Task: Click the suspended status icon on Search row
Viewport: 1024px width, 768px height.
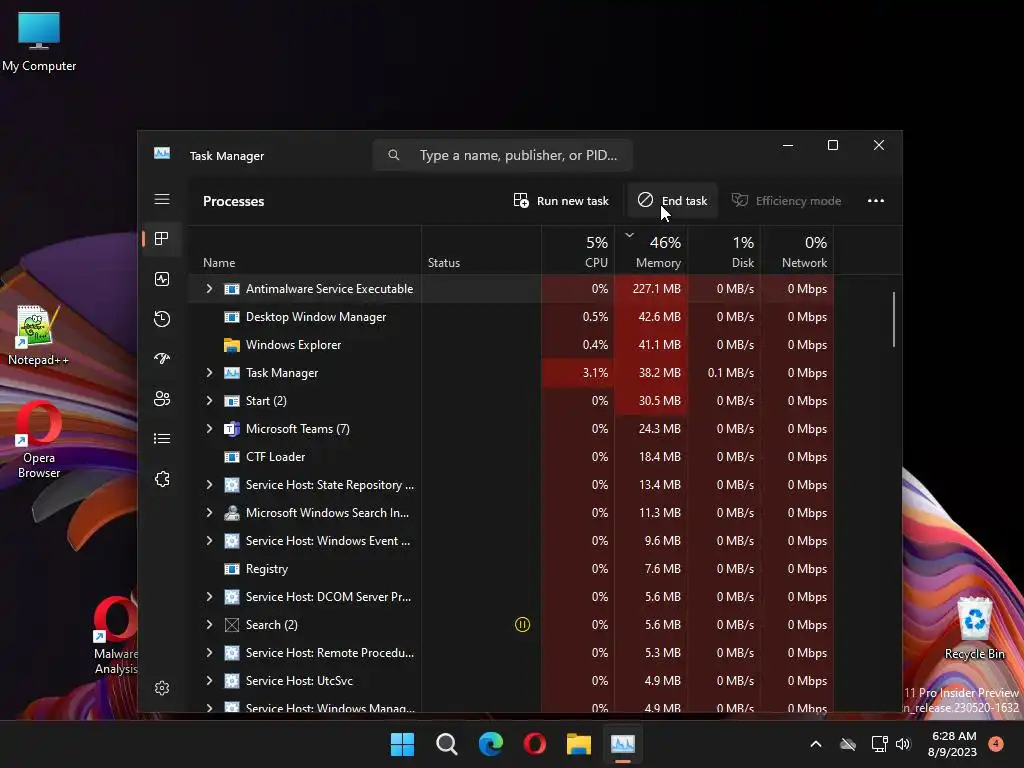Action: tap(522, 625)
